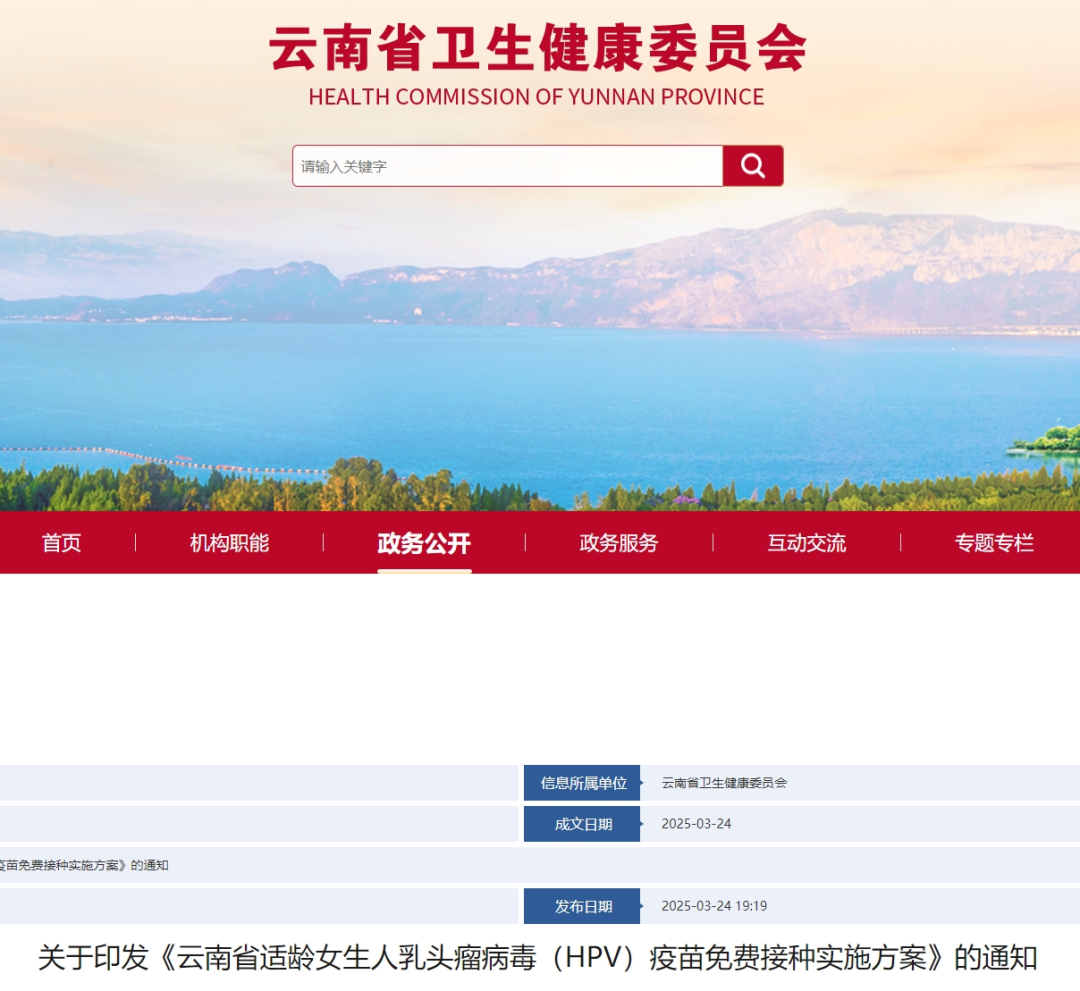Click the HPV vaccine notice headline
Image resolution: width=1080 pixels, height=991 pixels.
(538, 957)
